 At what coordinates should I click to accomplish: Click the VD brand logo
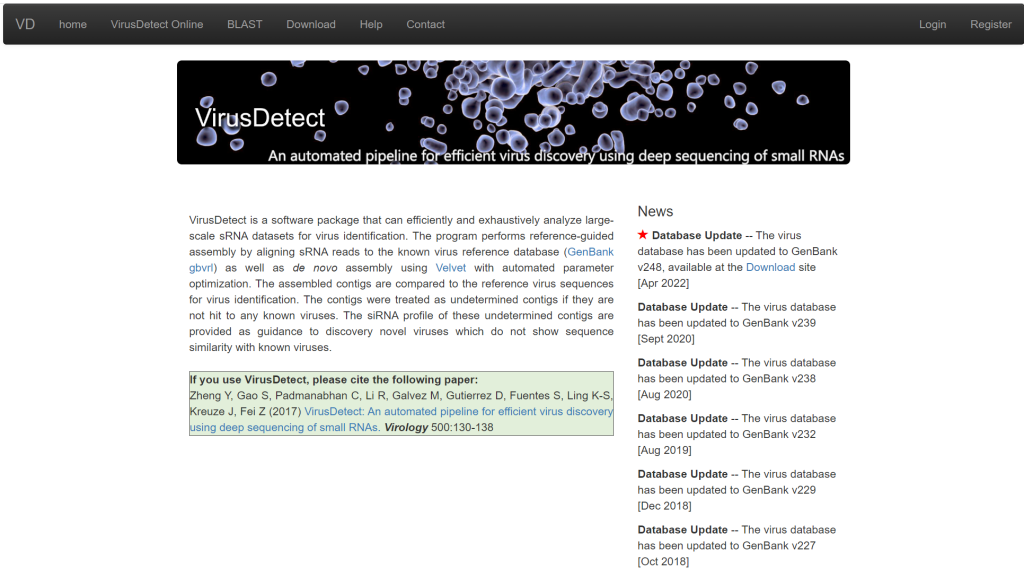tap(25, 24)
